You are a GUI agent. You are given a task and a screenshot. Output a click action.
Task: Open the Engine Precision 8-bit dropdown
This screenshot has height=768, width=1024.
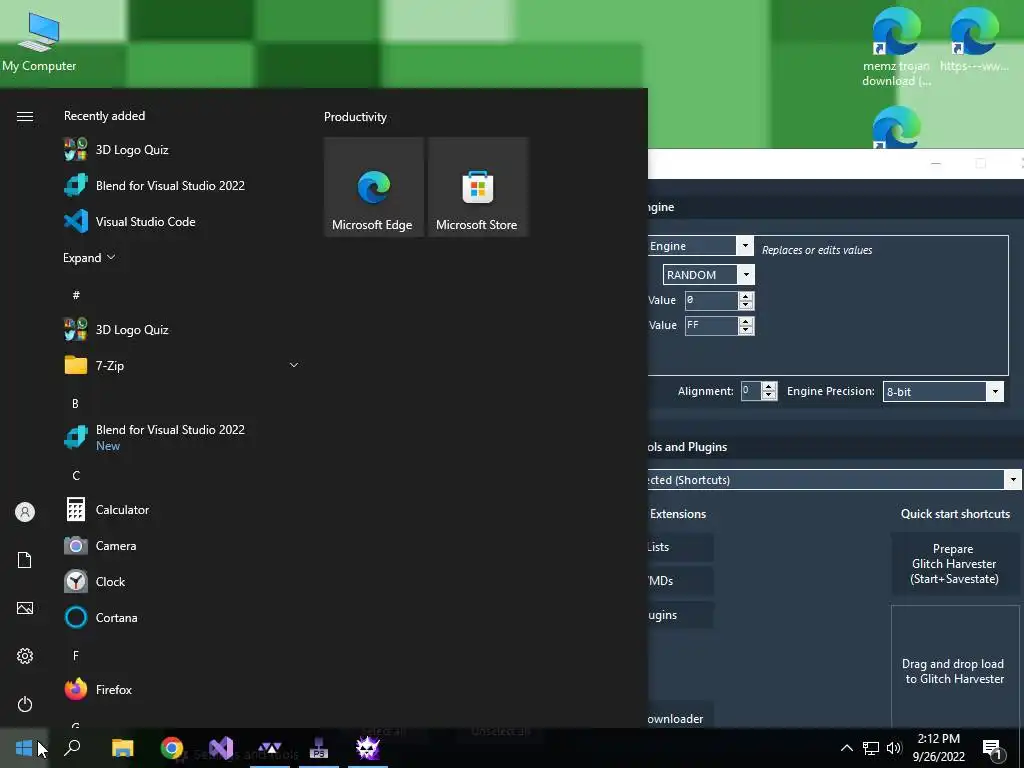click(x=943, y=392)
